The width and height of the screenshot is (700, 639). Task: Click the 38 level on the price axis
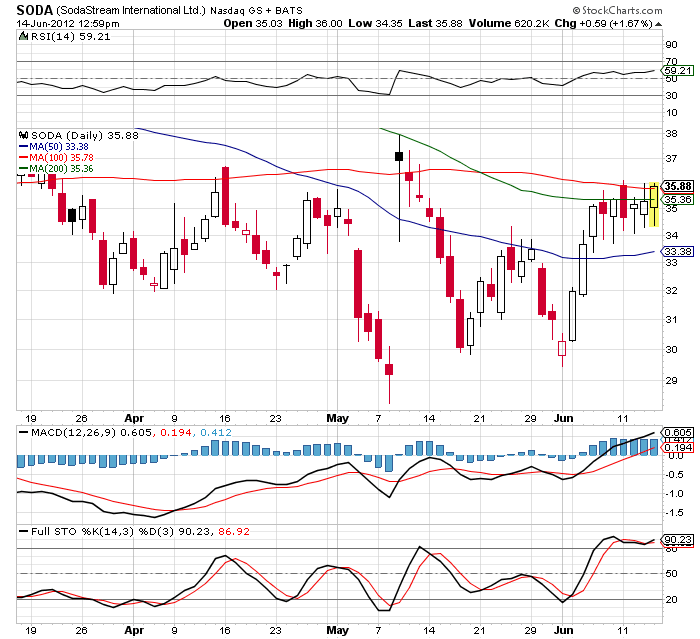[x=671, y=134]
